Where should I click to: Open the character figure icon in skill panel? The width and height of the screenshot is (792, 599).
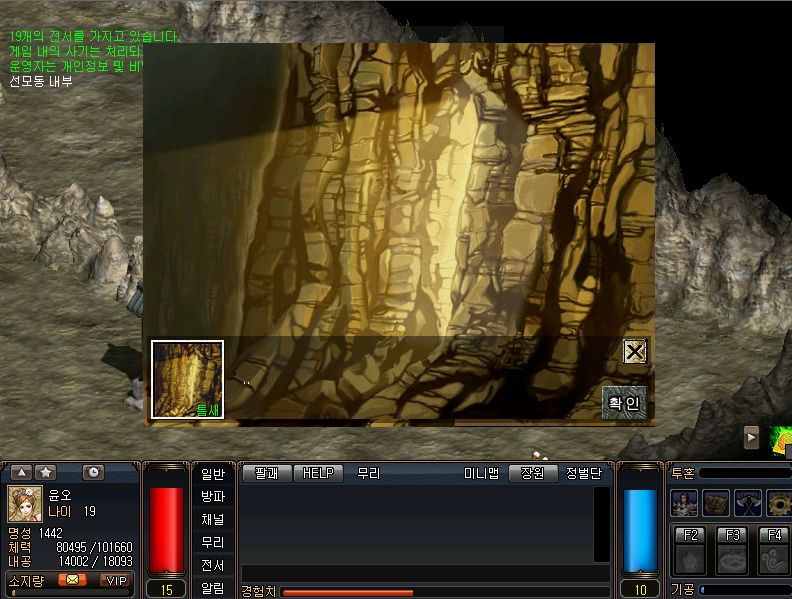[684, 503]
